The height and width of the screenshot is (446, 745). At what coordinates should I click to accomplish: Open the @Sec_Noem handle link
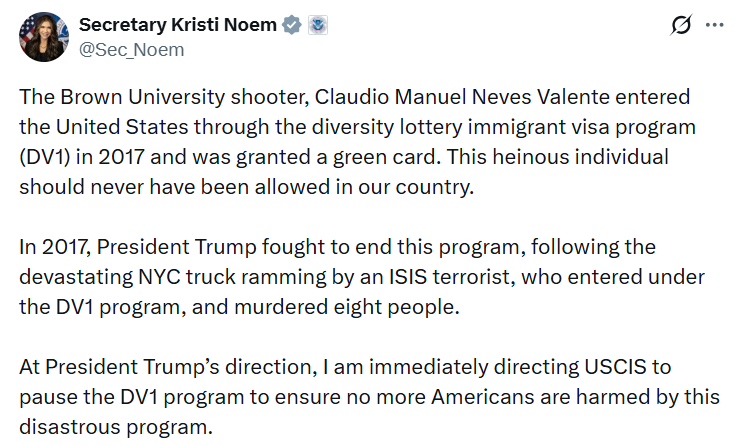coord(131,50)
